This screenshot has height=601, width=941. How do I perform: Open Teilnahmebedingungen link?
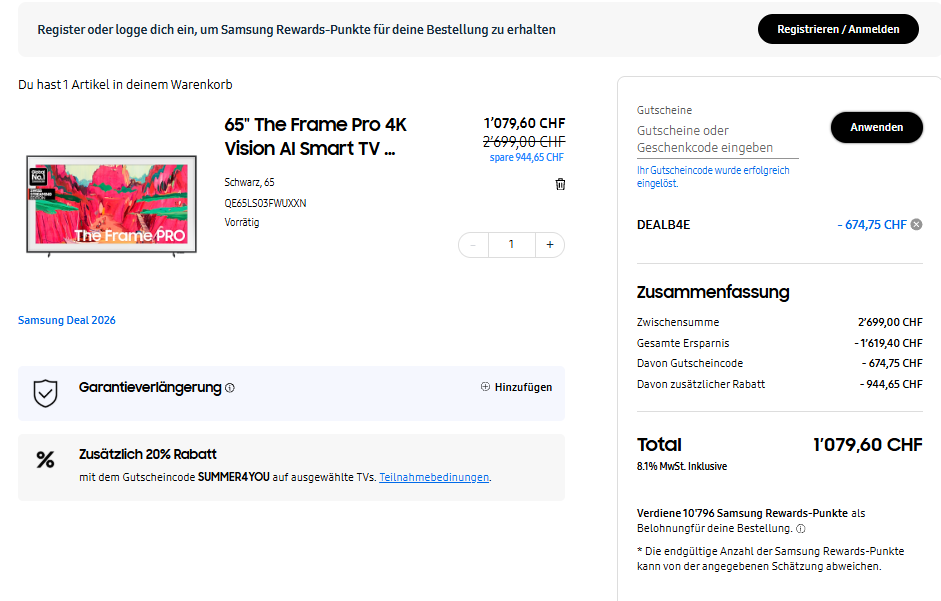434,477
